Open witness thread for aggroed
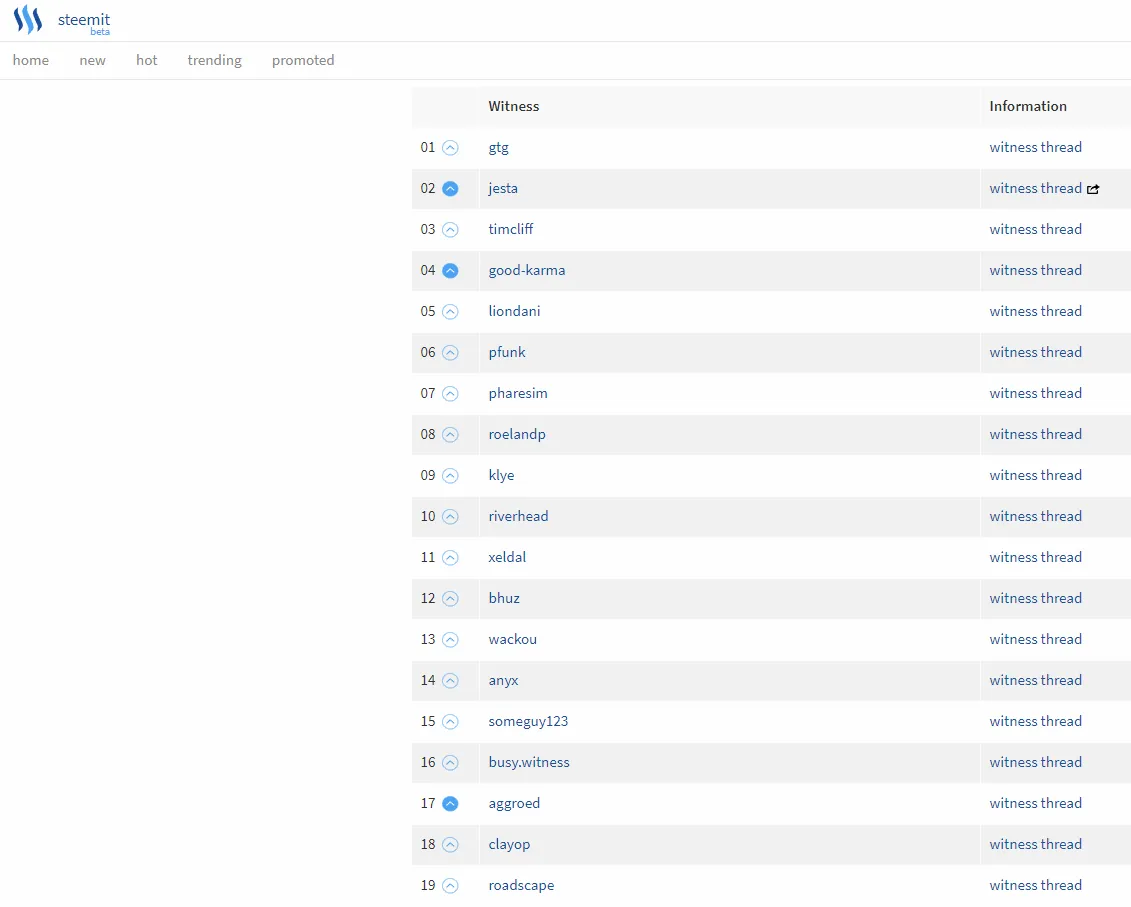The image size is (1131, 907). pos(1035,803)
